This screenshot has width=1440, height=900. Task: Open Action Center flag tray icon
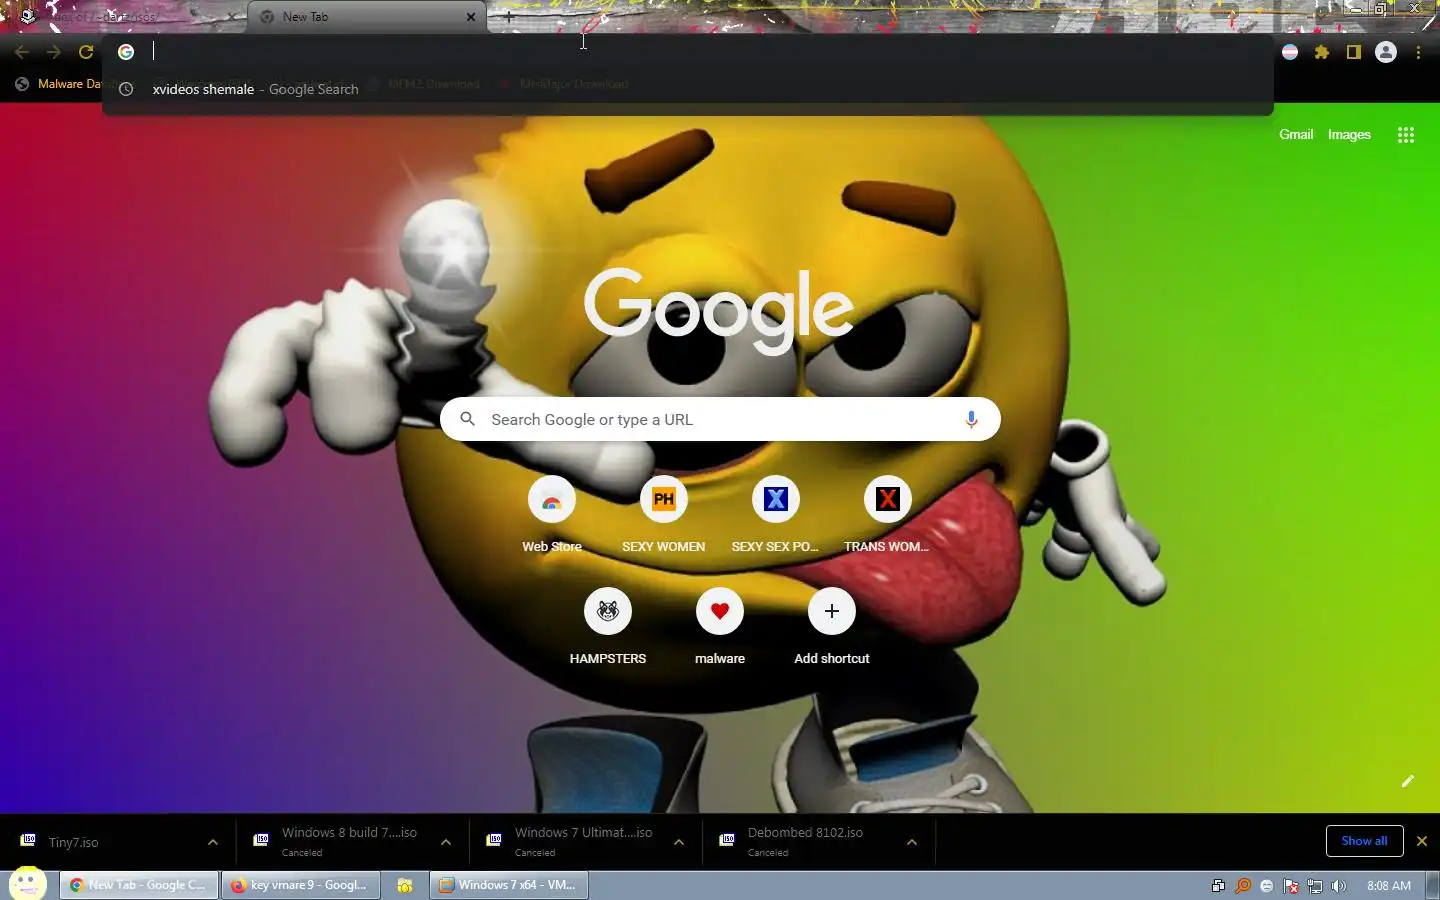click(x=1291, y=886)
